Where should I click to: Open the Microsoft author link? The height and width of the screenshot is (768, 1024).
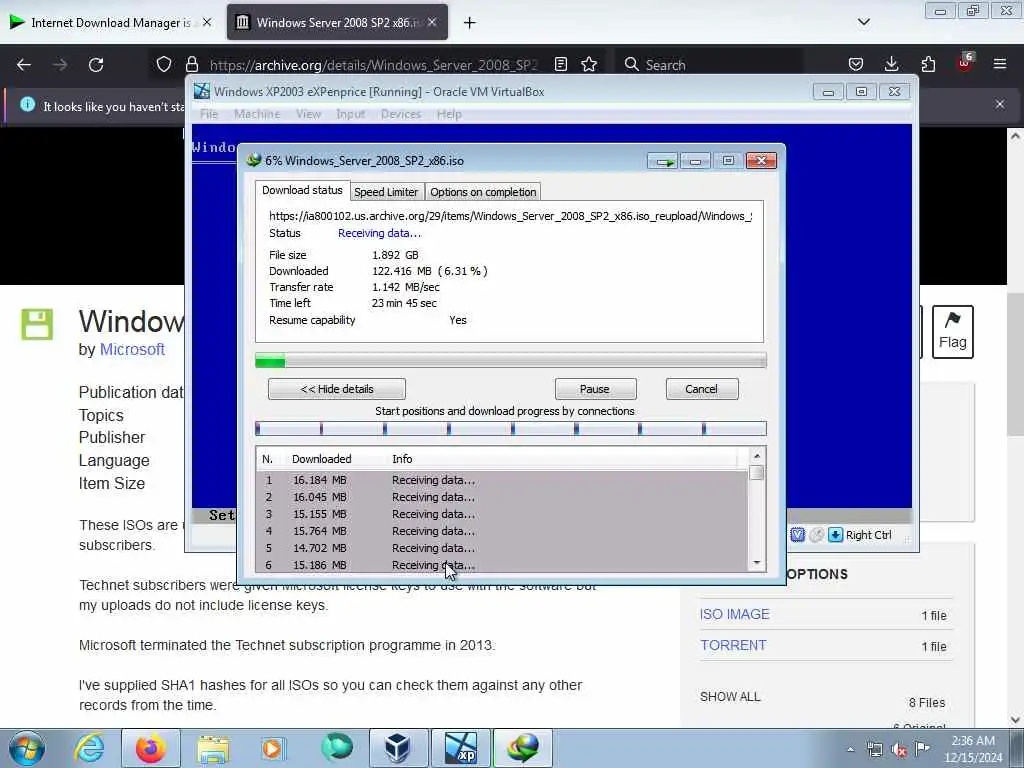coord(132,349)
